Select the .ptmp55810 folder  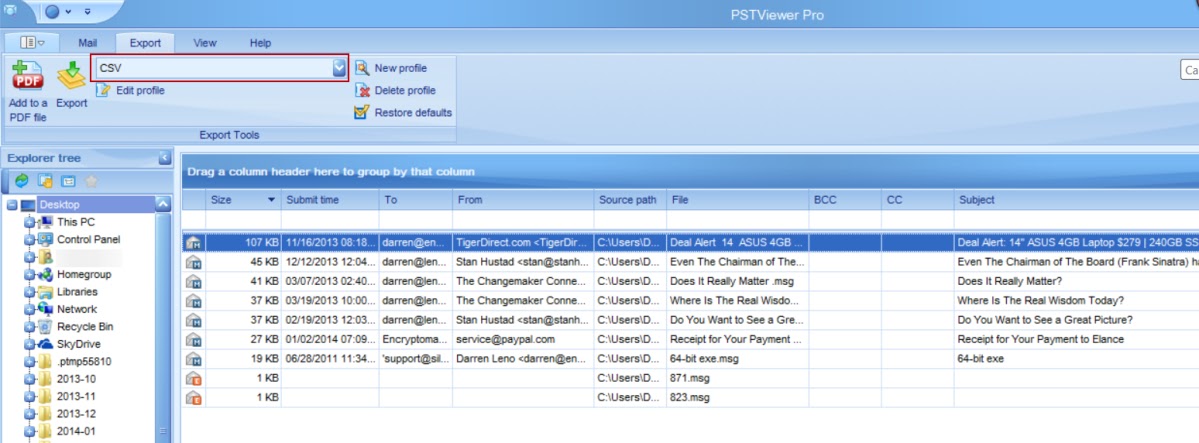[84, 361]
